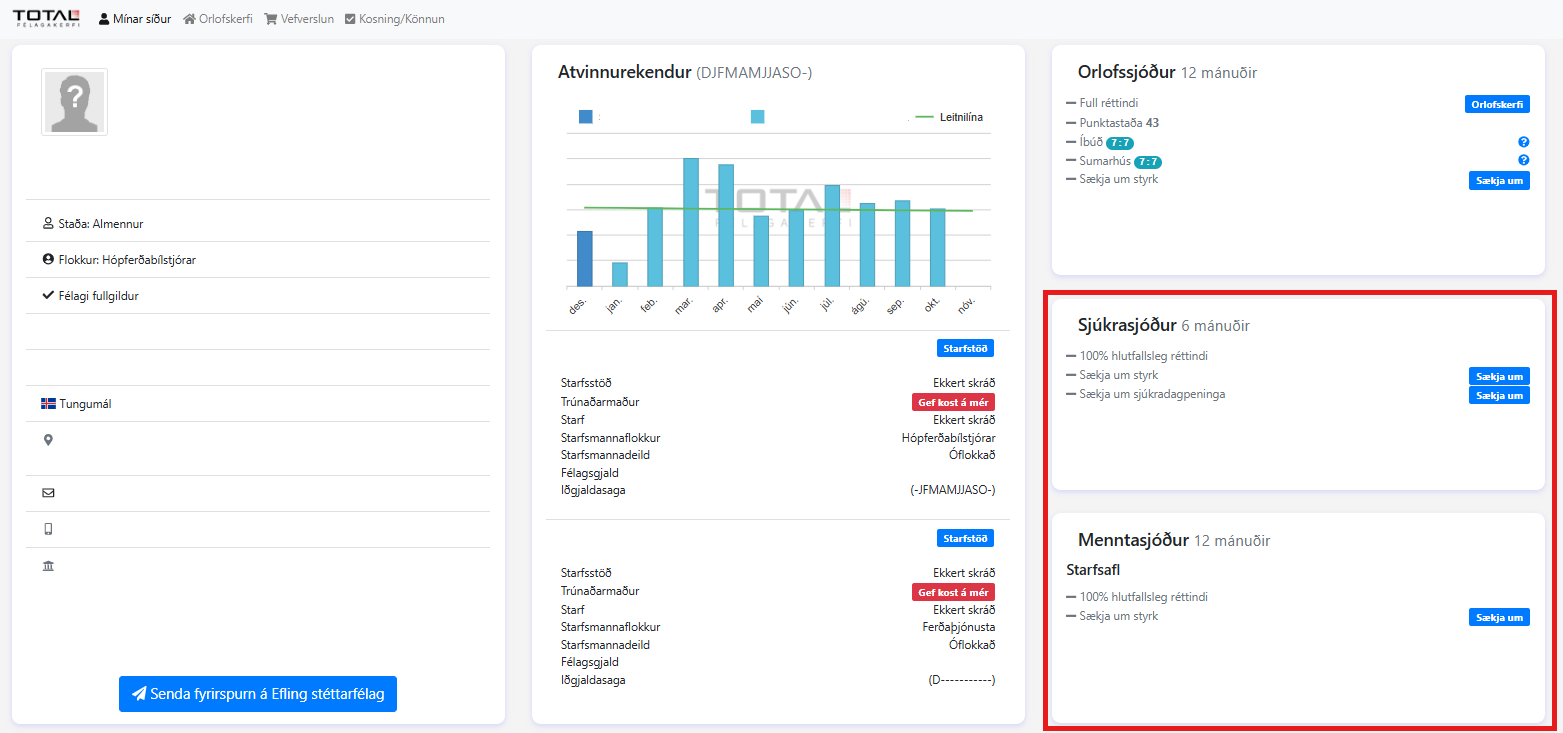Toggle the dark blue legend swatch

point(585,117)
